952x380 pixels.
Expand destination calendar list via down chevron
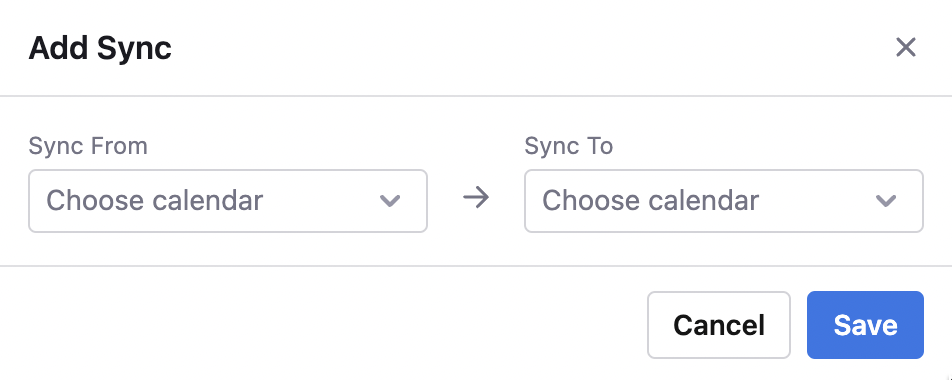tap(886, 201)
